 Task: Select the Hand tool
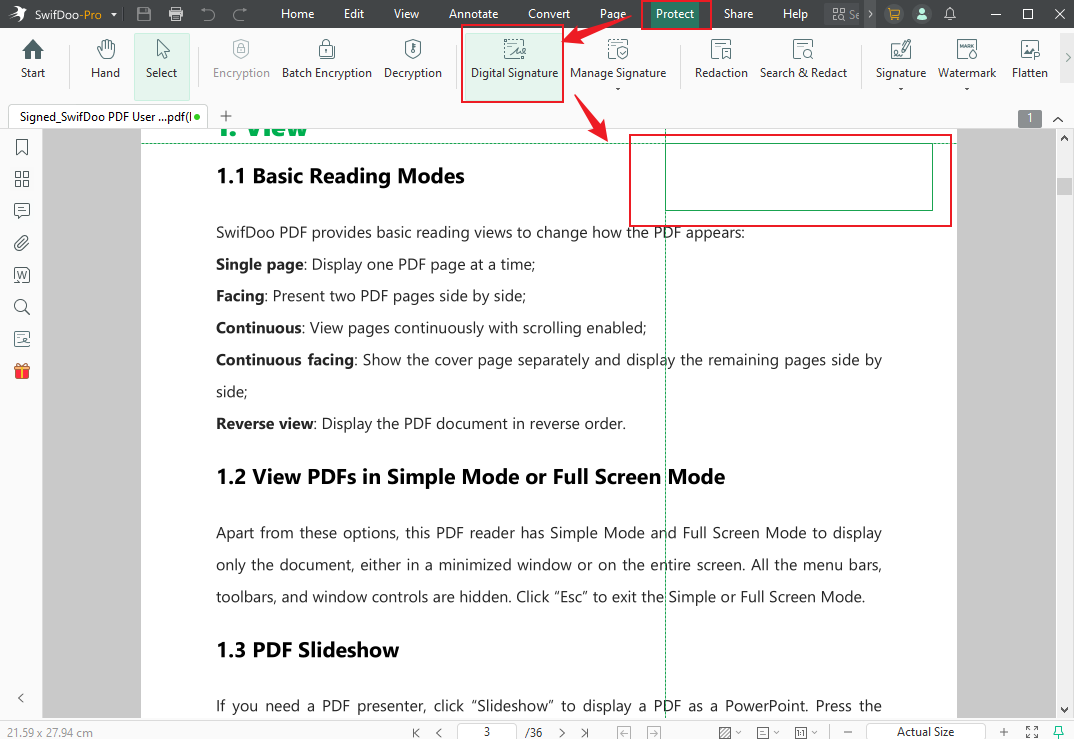coord(105,59)
